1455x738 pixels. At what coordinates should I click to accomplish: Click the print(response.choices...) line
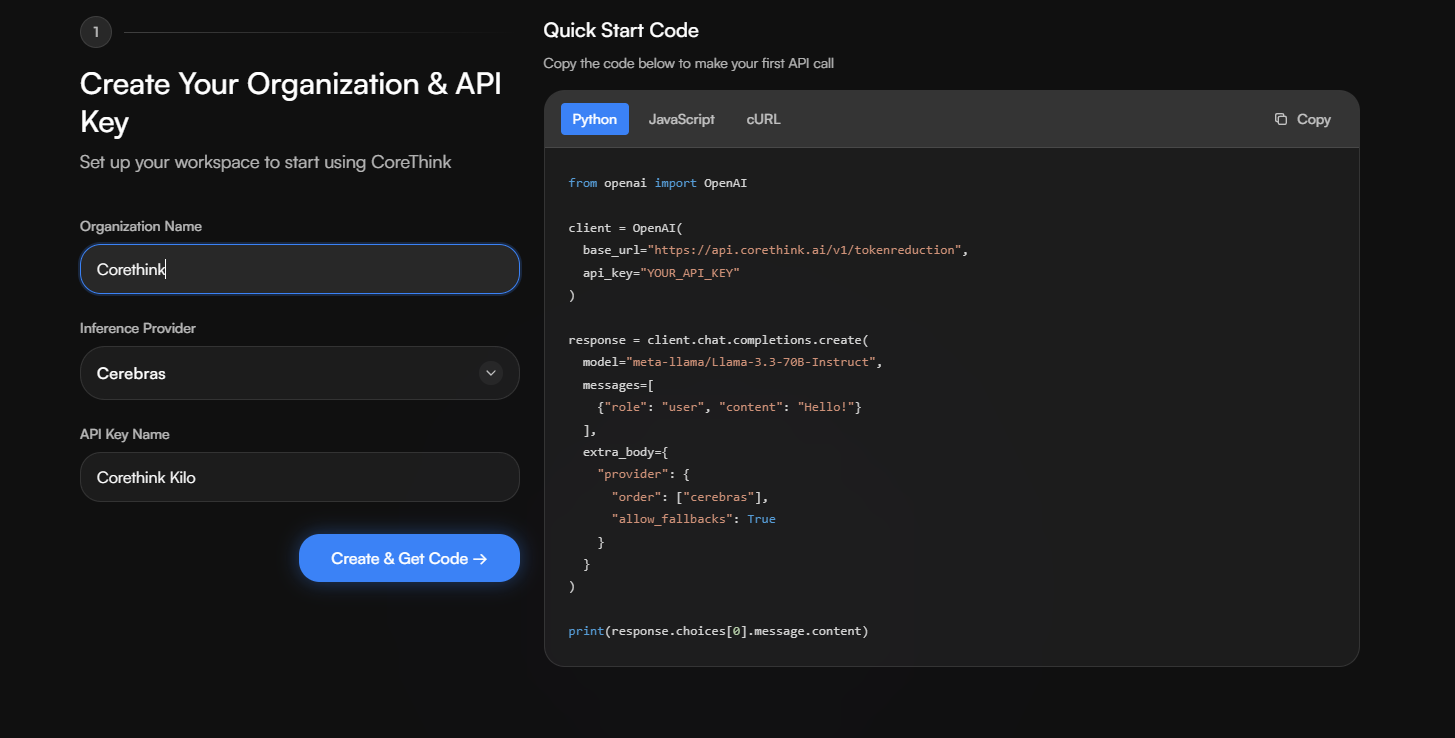pyautogui.click(x=718, y=631)
